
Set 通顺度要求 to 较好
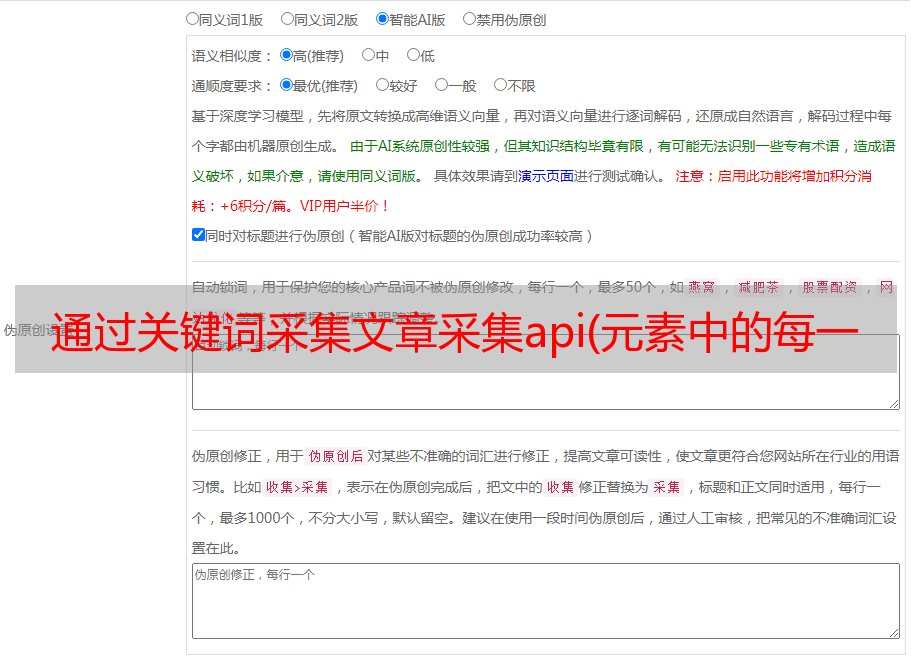(382, 85)
